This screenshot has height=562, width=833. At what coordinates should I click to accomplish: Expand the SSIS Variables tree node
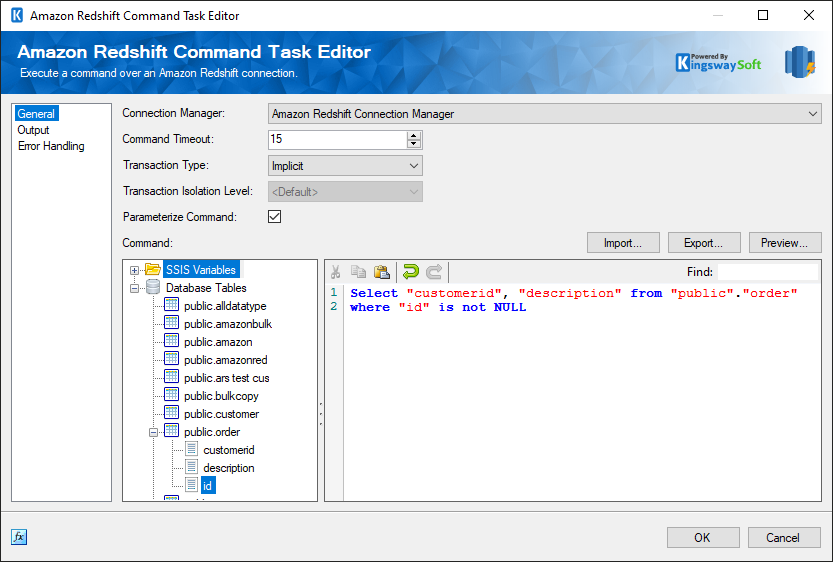(x=134, y=270)
